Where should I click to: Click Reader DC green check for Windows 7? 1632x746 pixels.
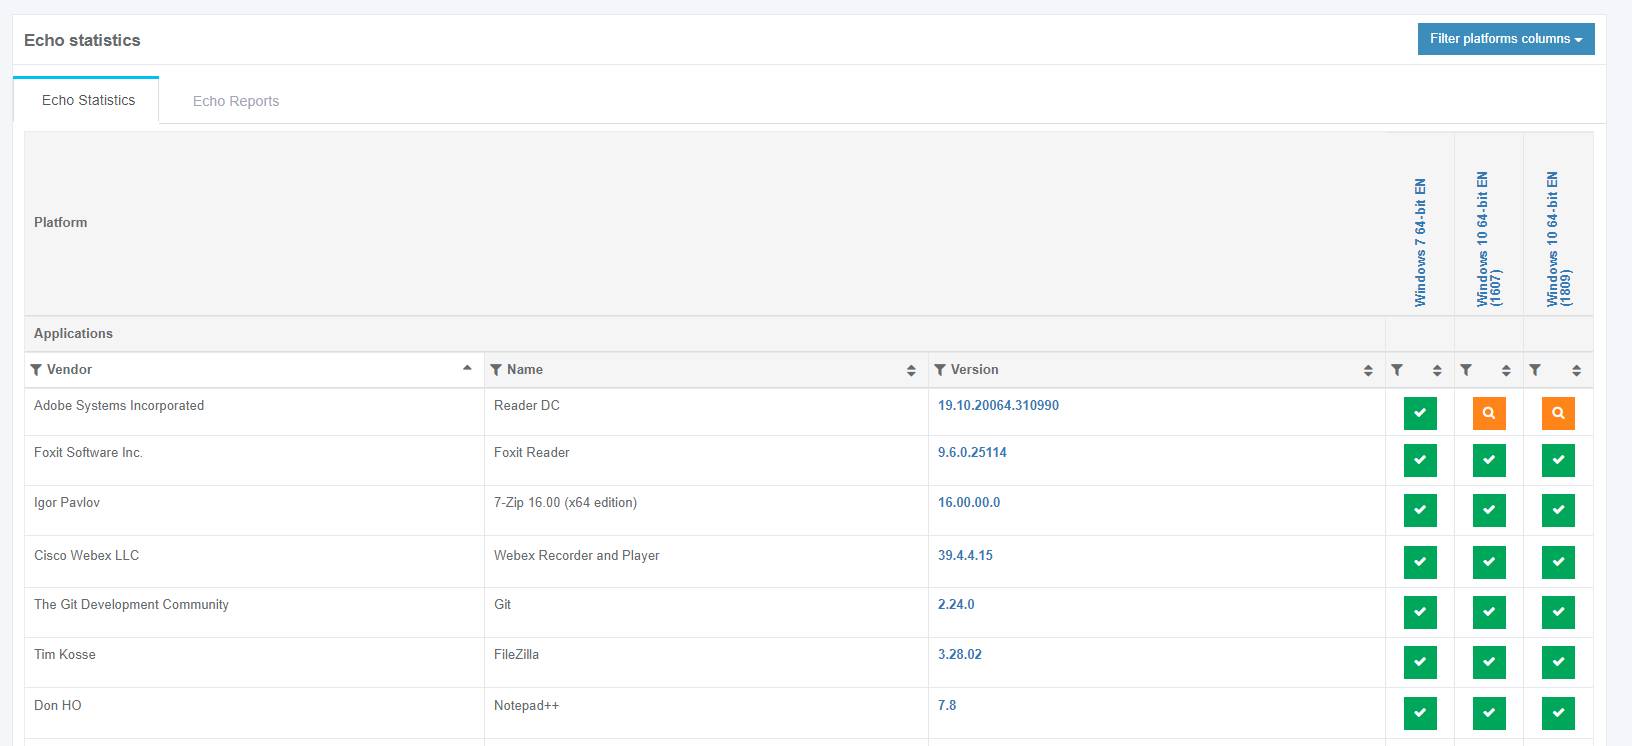point(1420,413)
